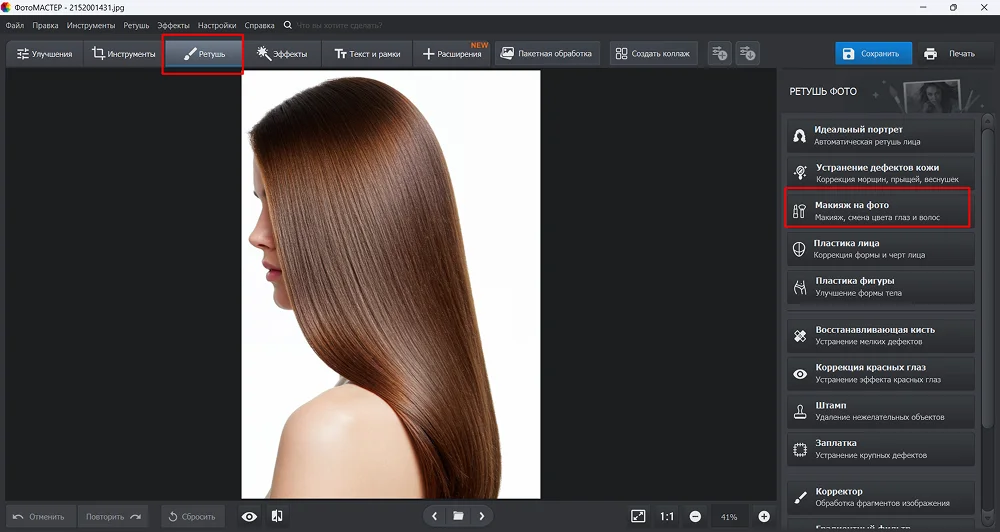1000x532 pixels.
Task: Click the РЕТУШЬ ФОТО panel header
Action: 823,92
